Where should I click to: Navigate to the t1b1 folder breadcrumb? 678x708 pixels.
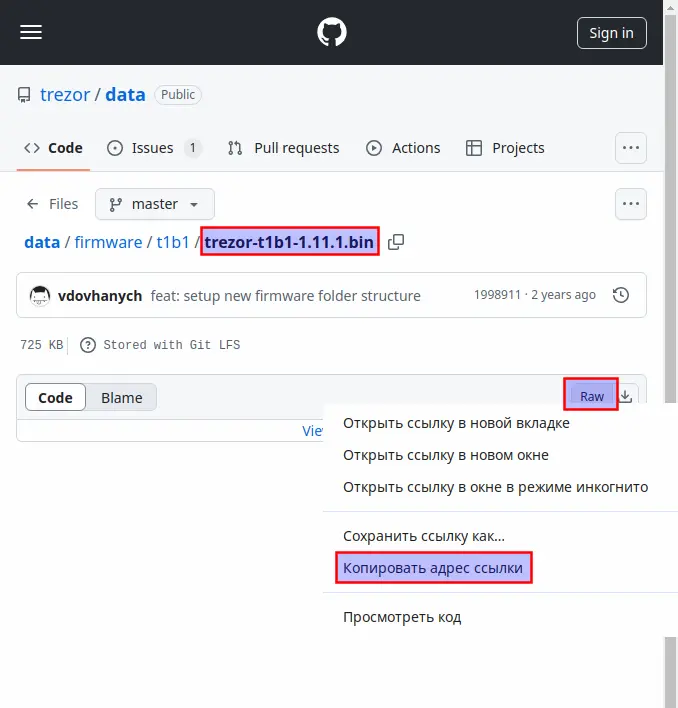(x=173, y=242)
